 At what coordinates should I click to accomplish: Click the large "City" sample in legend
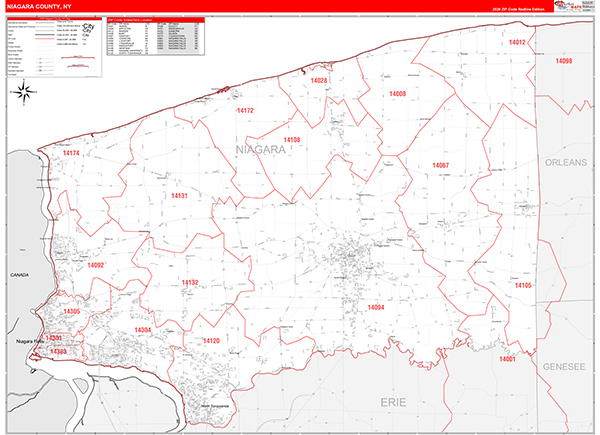pos(89,26)
